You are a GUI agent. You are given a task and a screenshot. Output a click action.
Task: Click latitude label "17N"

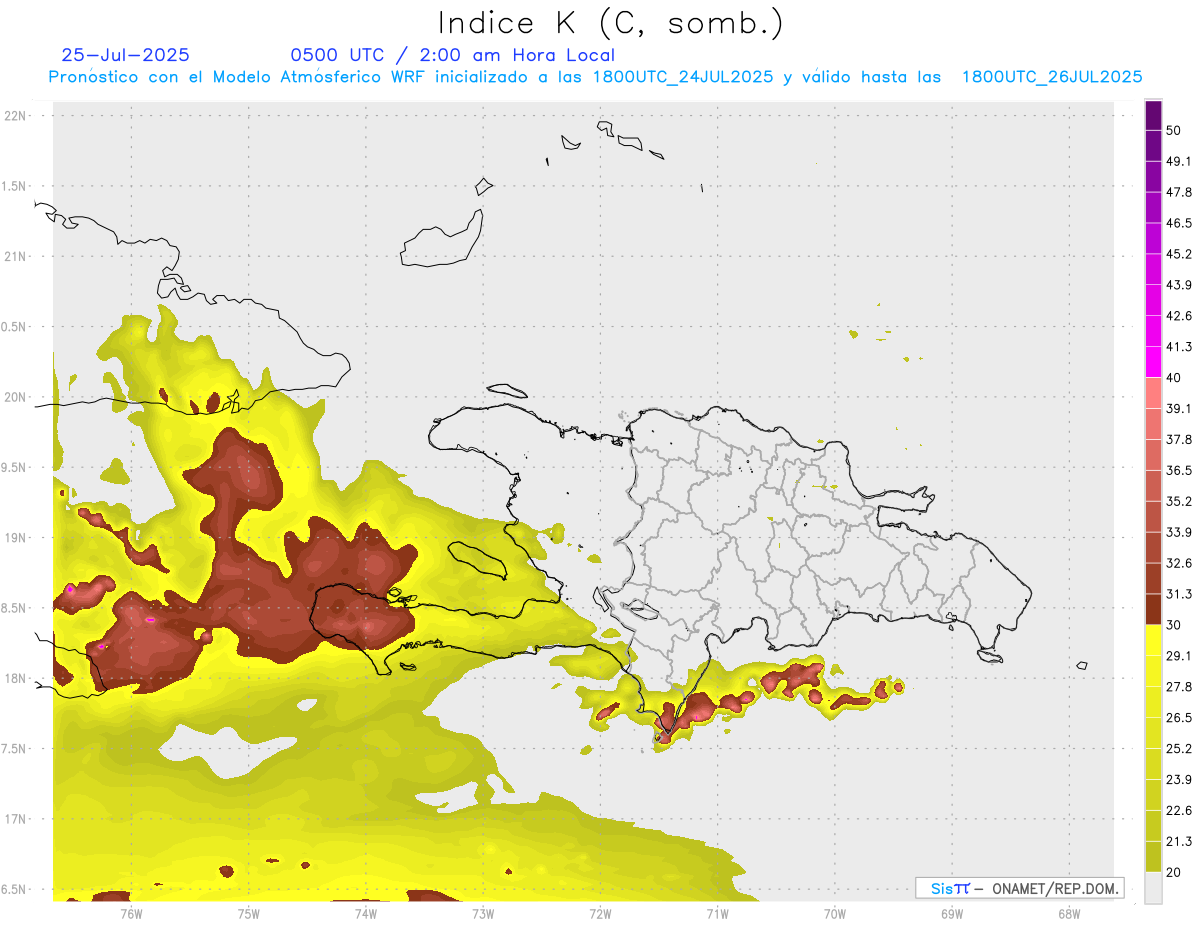15,819
